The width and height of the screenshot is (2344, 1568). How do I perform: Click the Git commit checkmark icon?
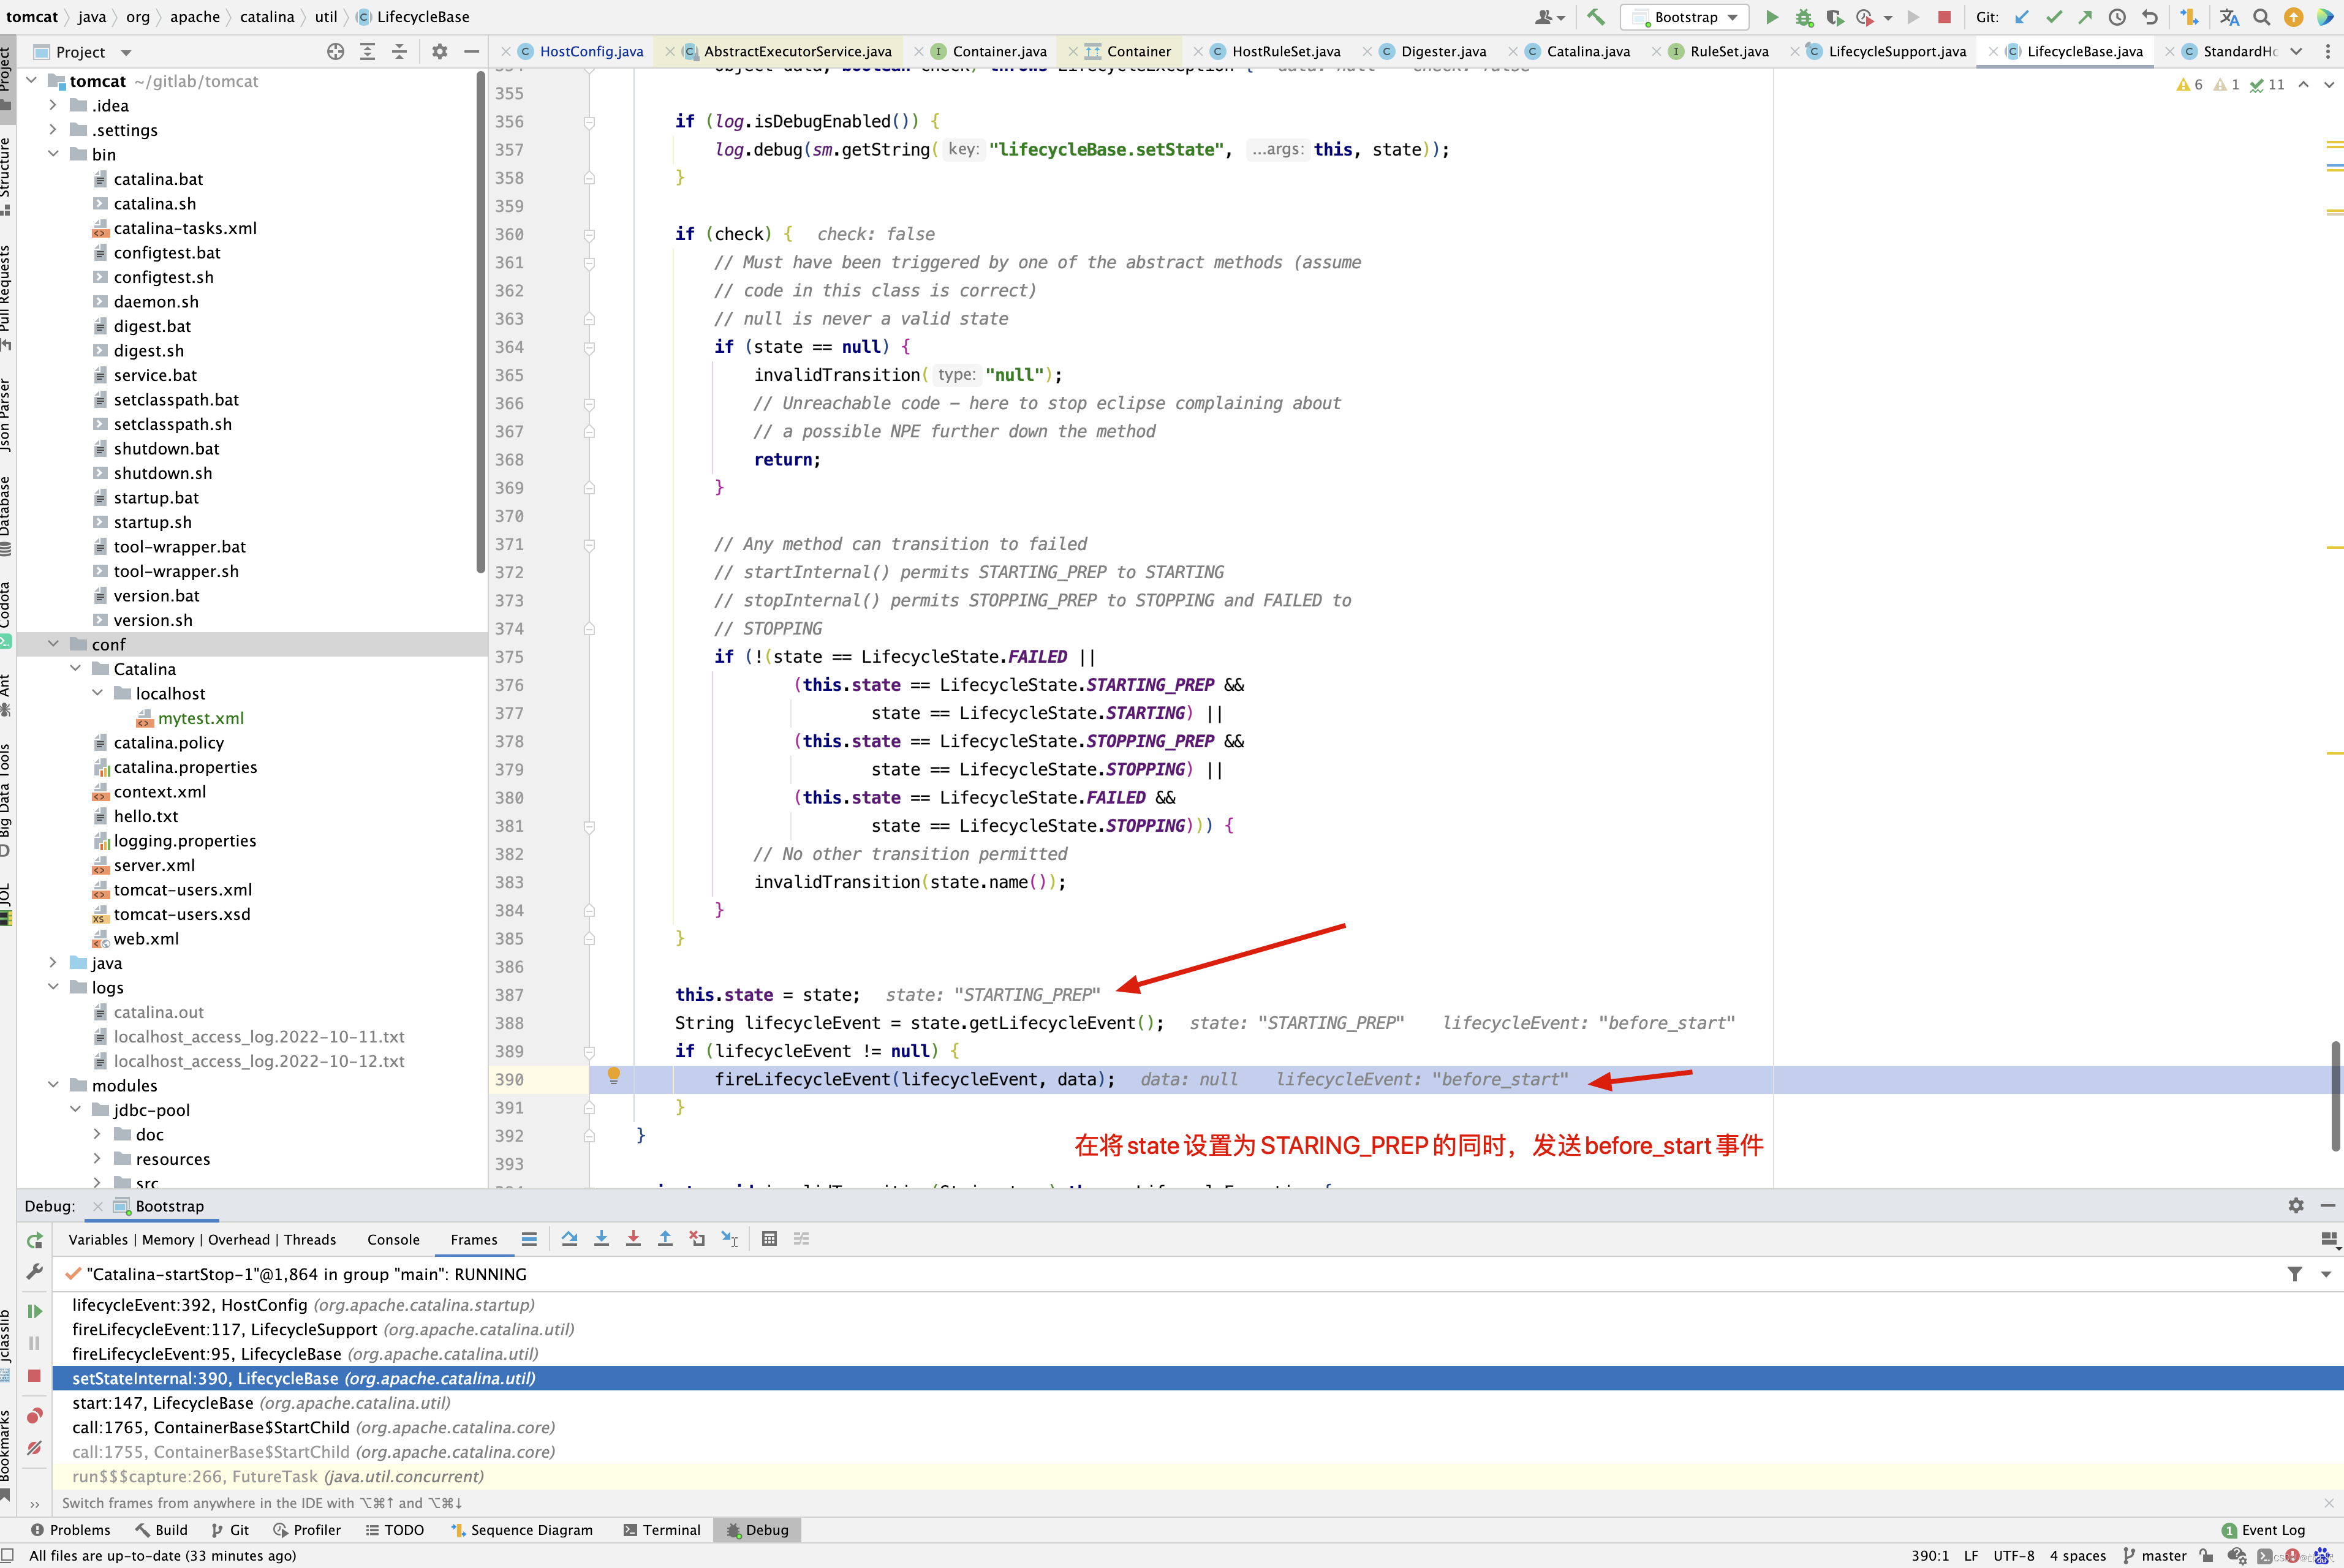(2054, 17)
